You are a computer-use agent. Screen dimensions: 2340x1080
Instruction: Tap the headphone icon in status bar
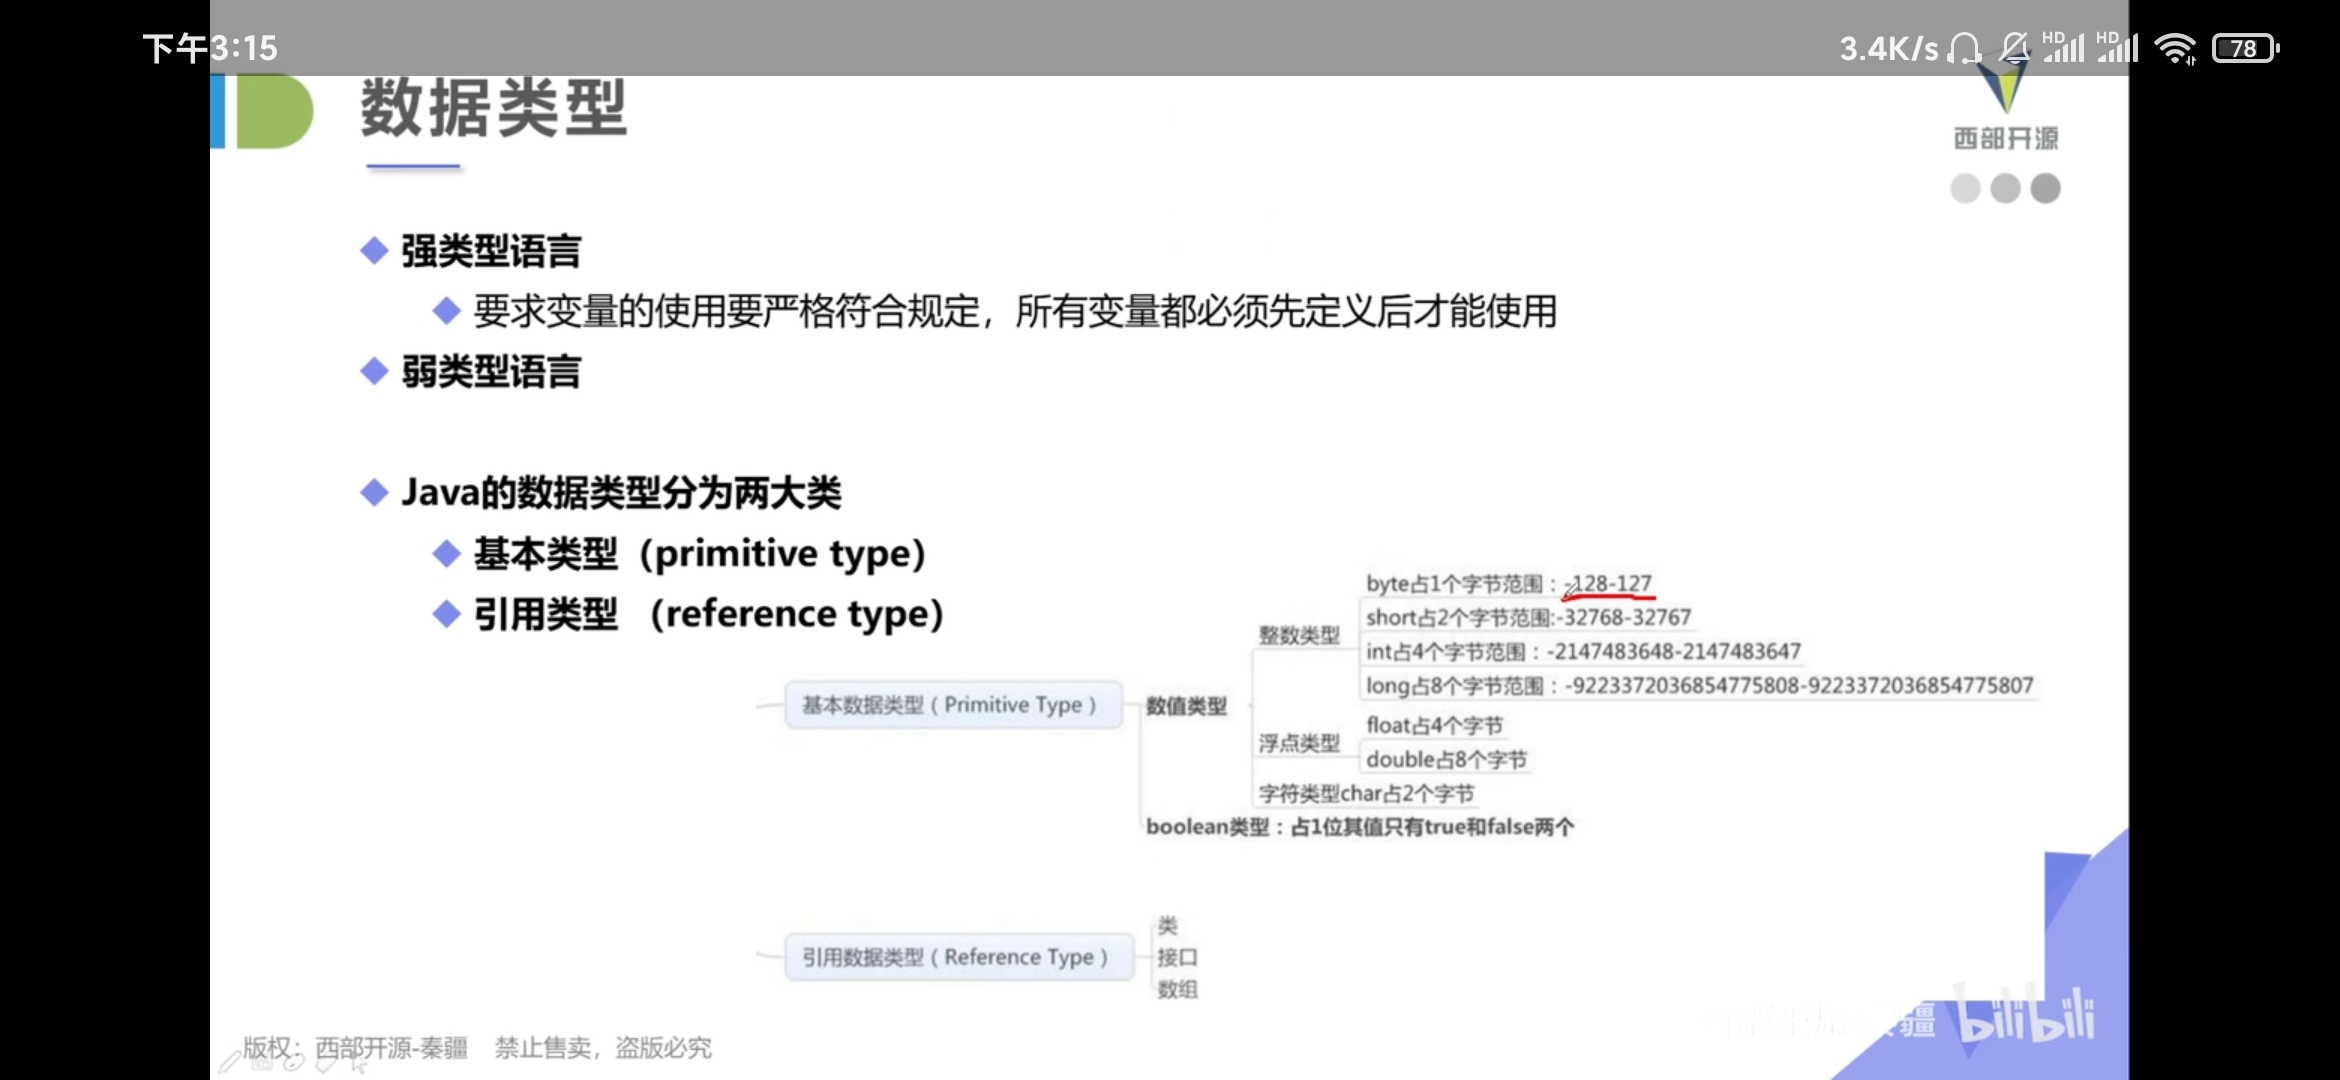point(1965,48)
